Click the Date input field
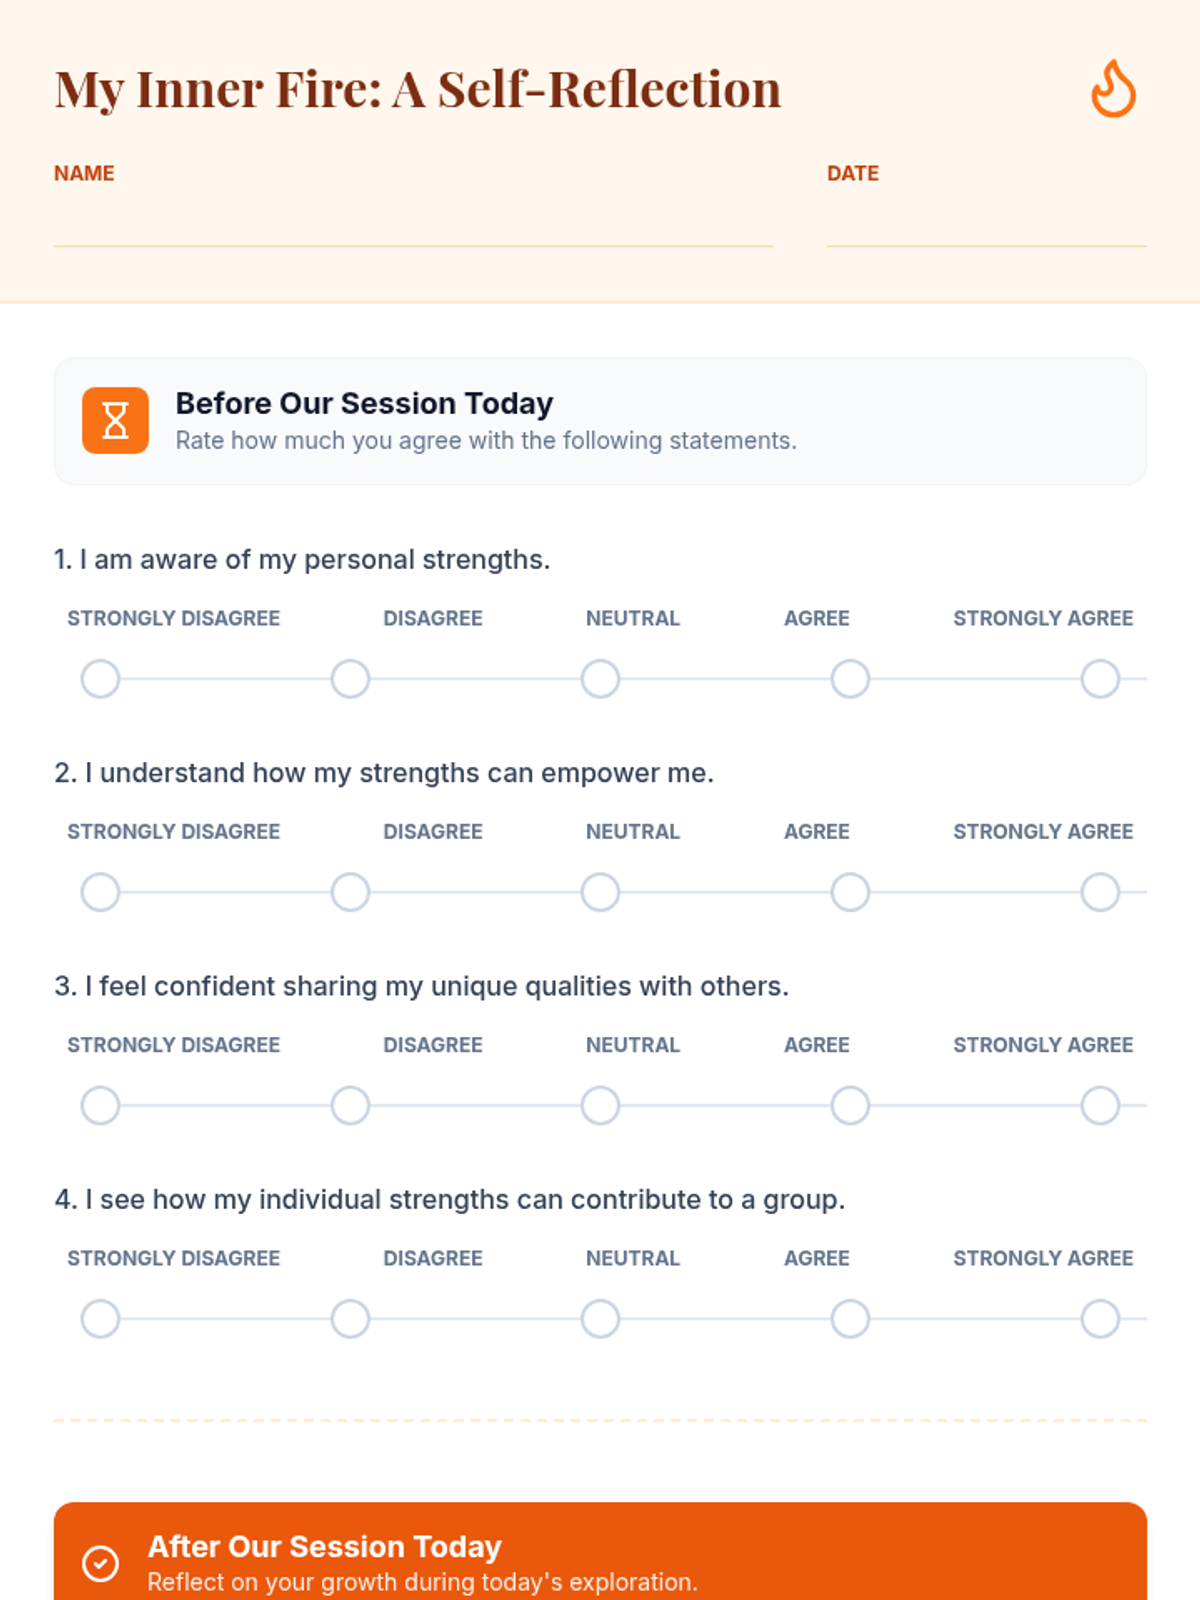 pos(986,224)
